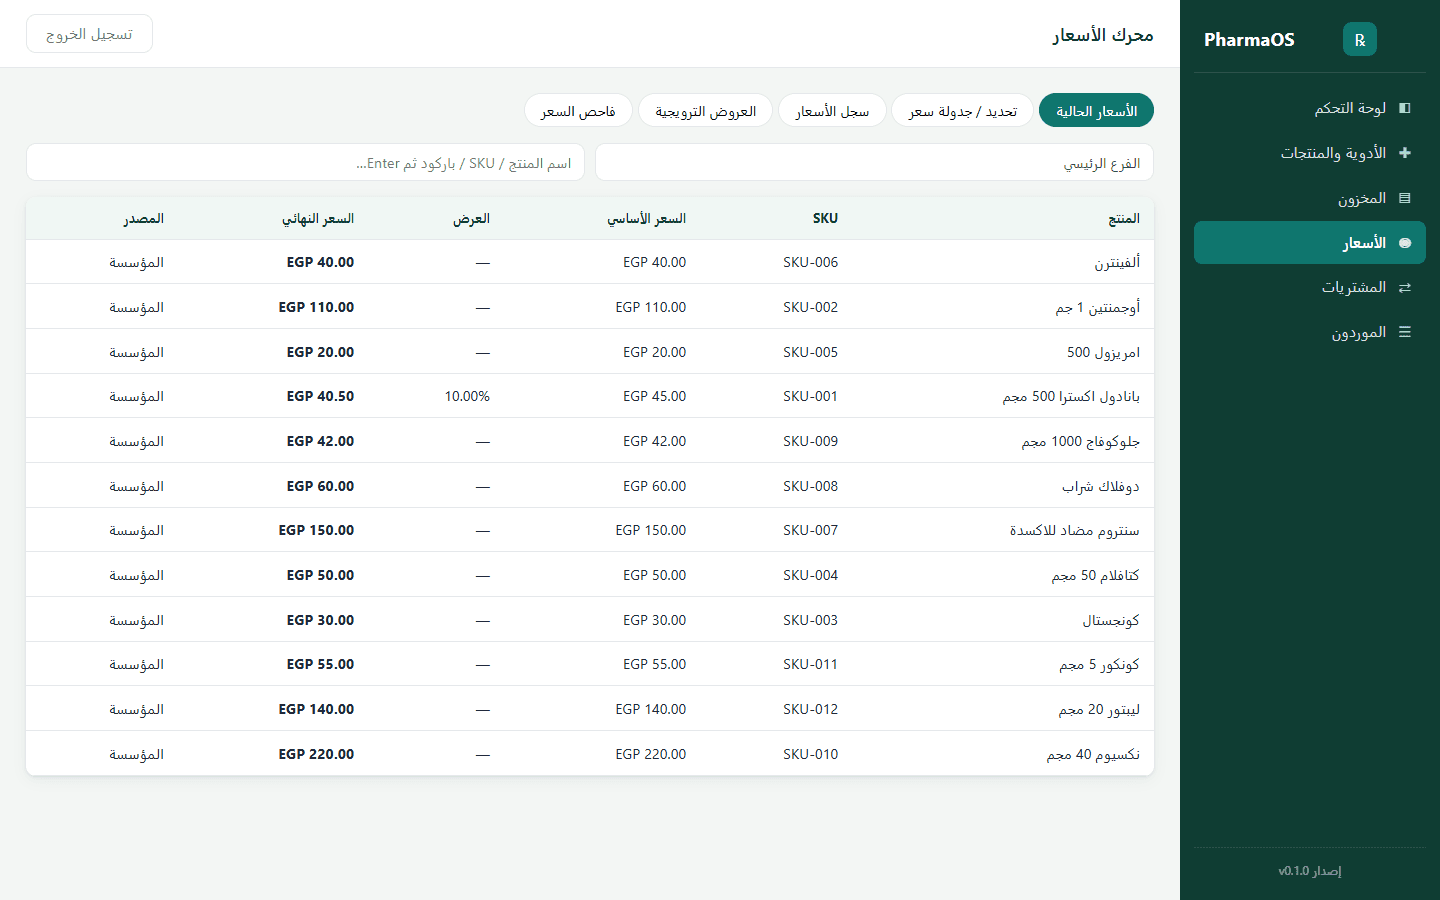Click the version label إصدار v0.1.0
The width and height of the screenshot is (1440, 900).
pos(1310,871)
